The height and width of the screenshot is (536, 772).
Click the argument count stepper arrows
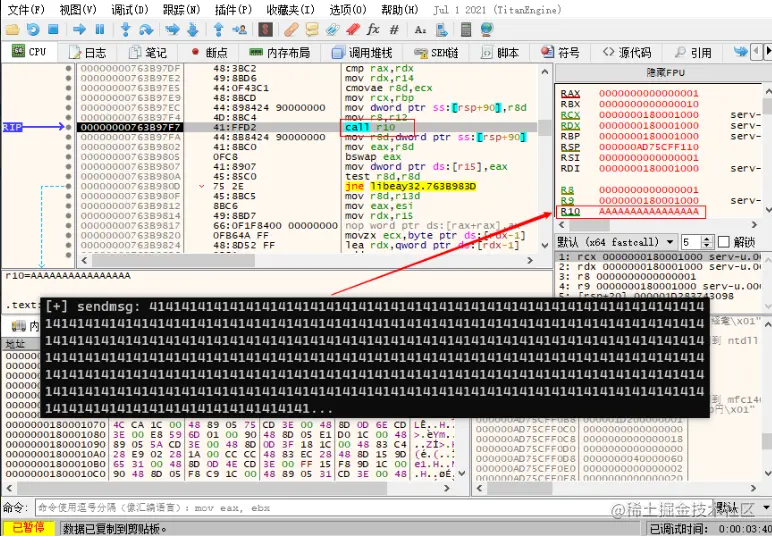coord(707,242)
